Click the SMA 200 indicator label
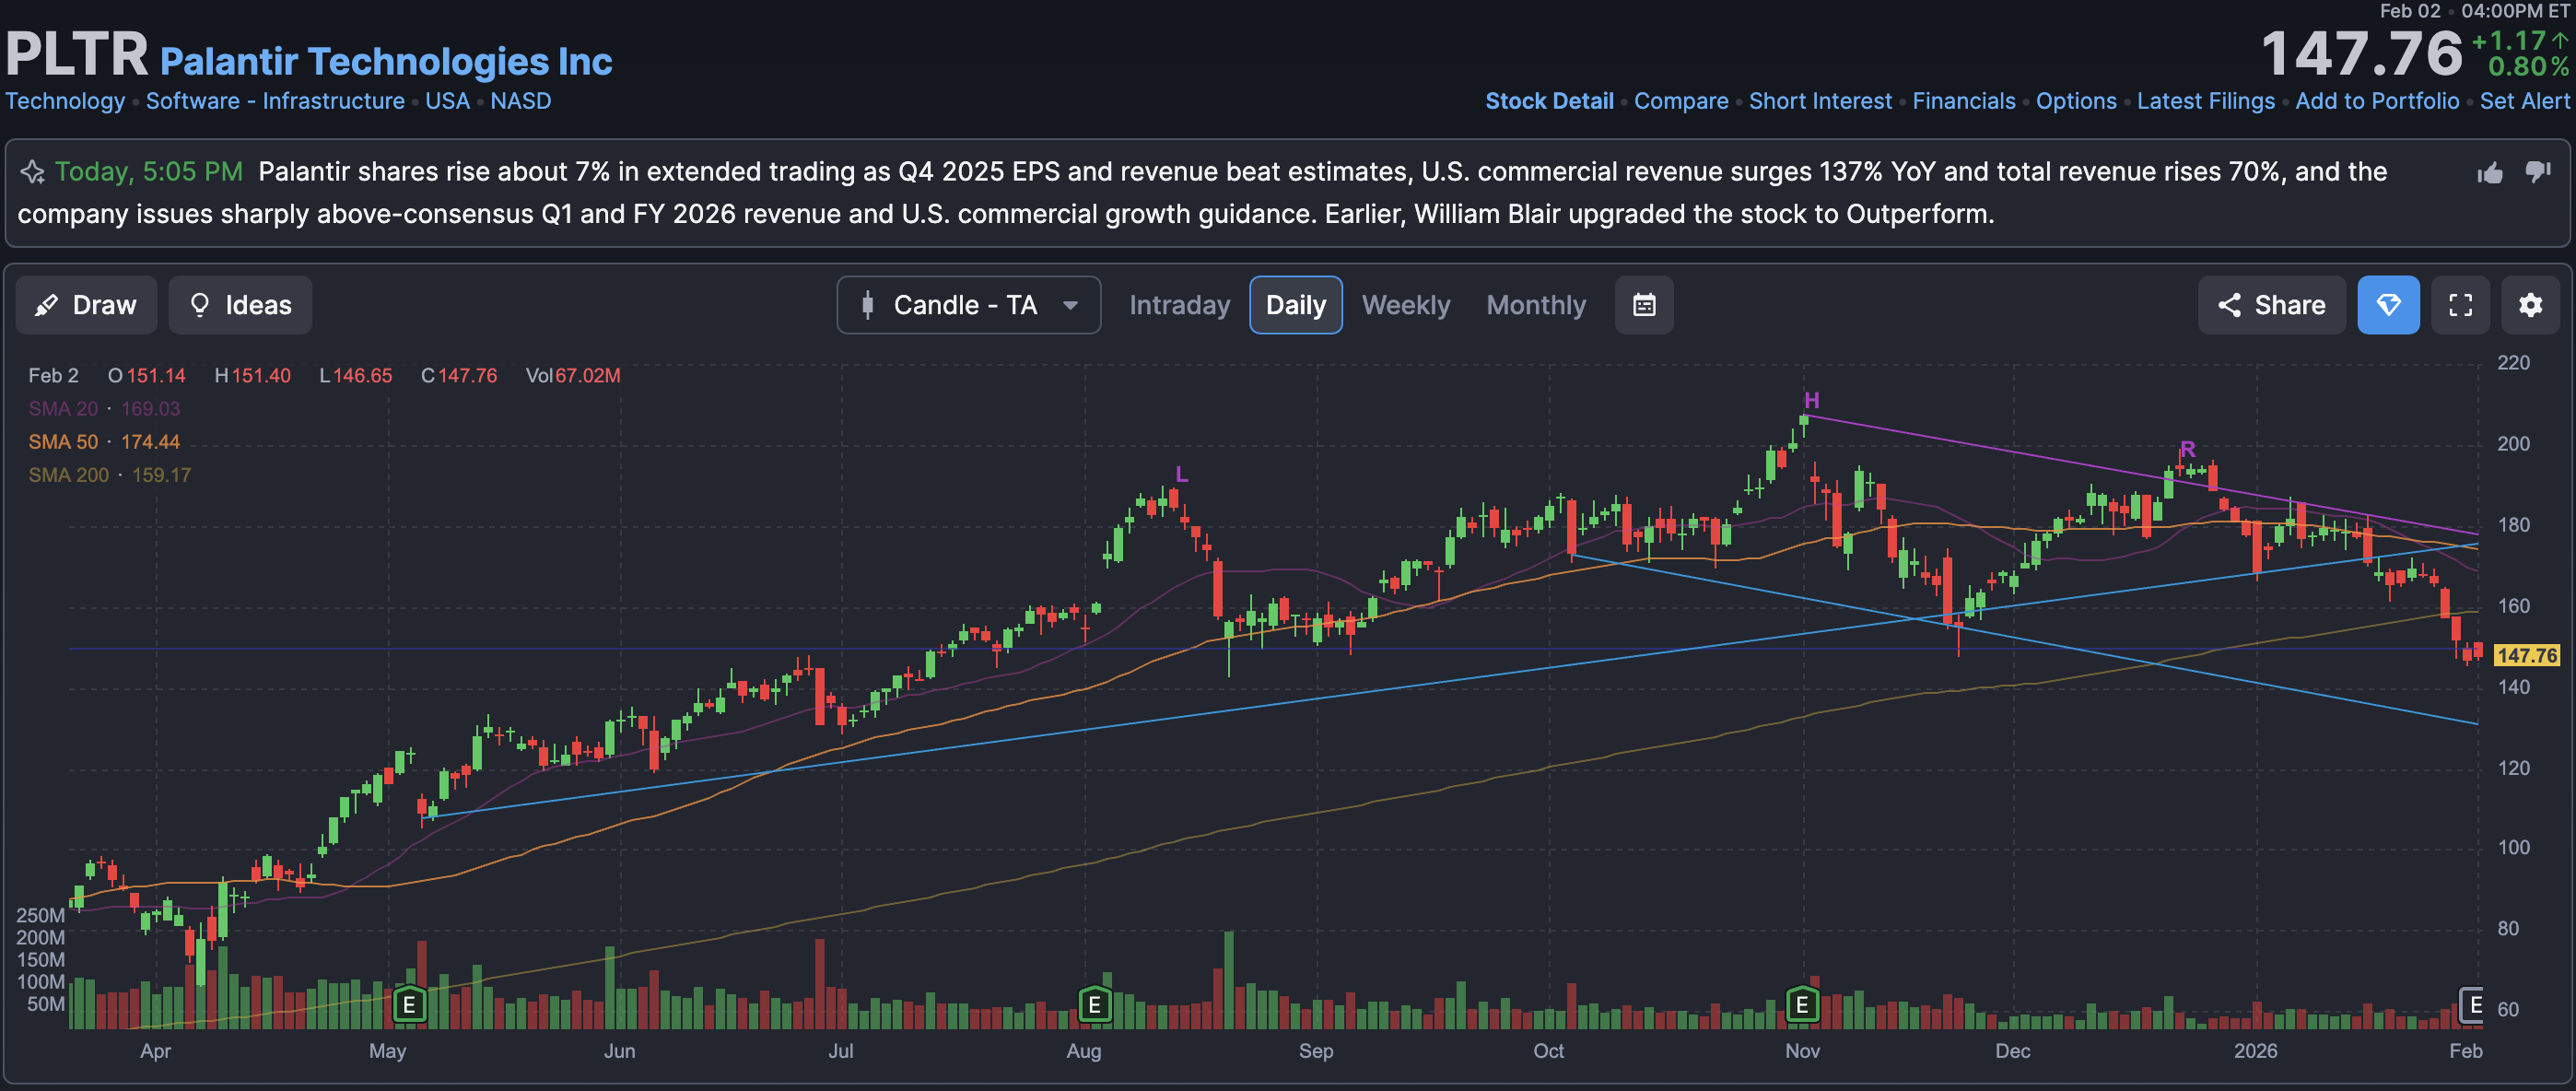This screenshot has width=2576, height=1091. 68,475
